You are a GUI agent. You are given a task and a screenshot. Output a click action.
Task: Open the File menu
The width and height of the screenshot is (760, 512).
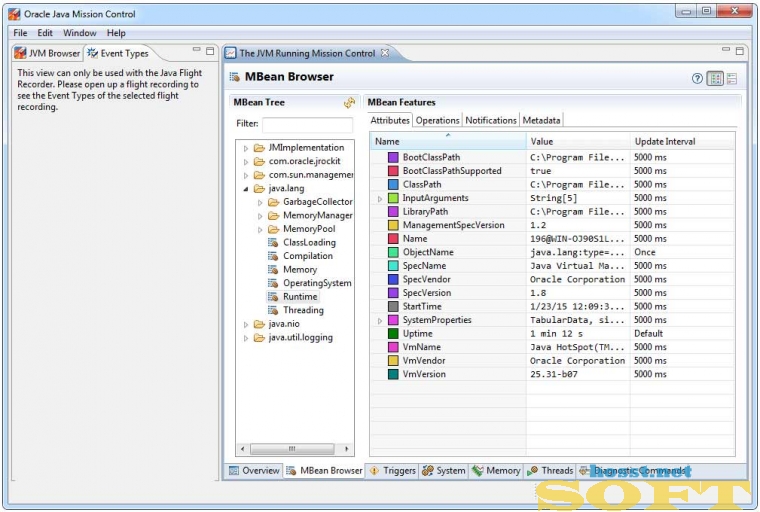pyautogui.click(x=20, y=33)
